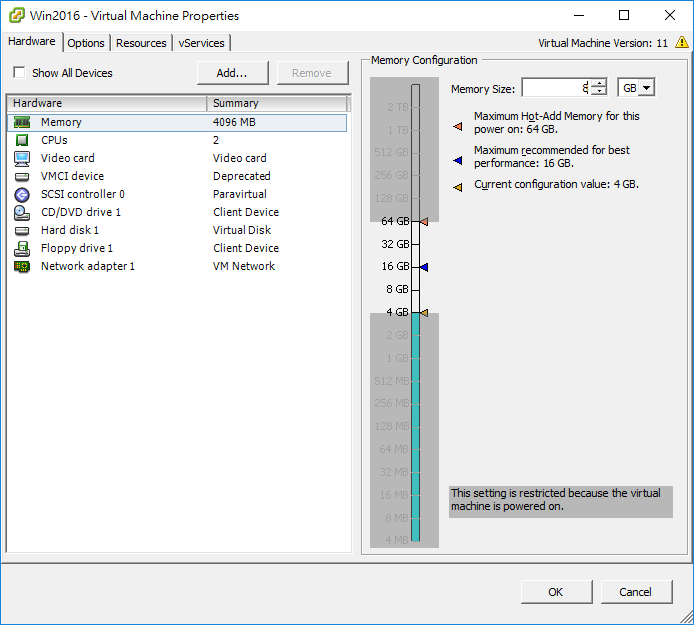Image resolution: width=694 pixels, height=625 pixels.
Task: Click the Video card monitor icon
Action: pos(22,158)
